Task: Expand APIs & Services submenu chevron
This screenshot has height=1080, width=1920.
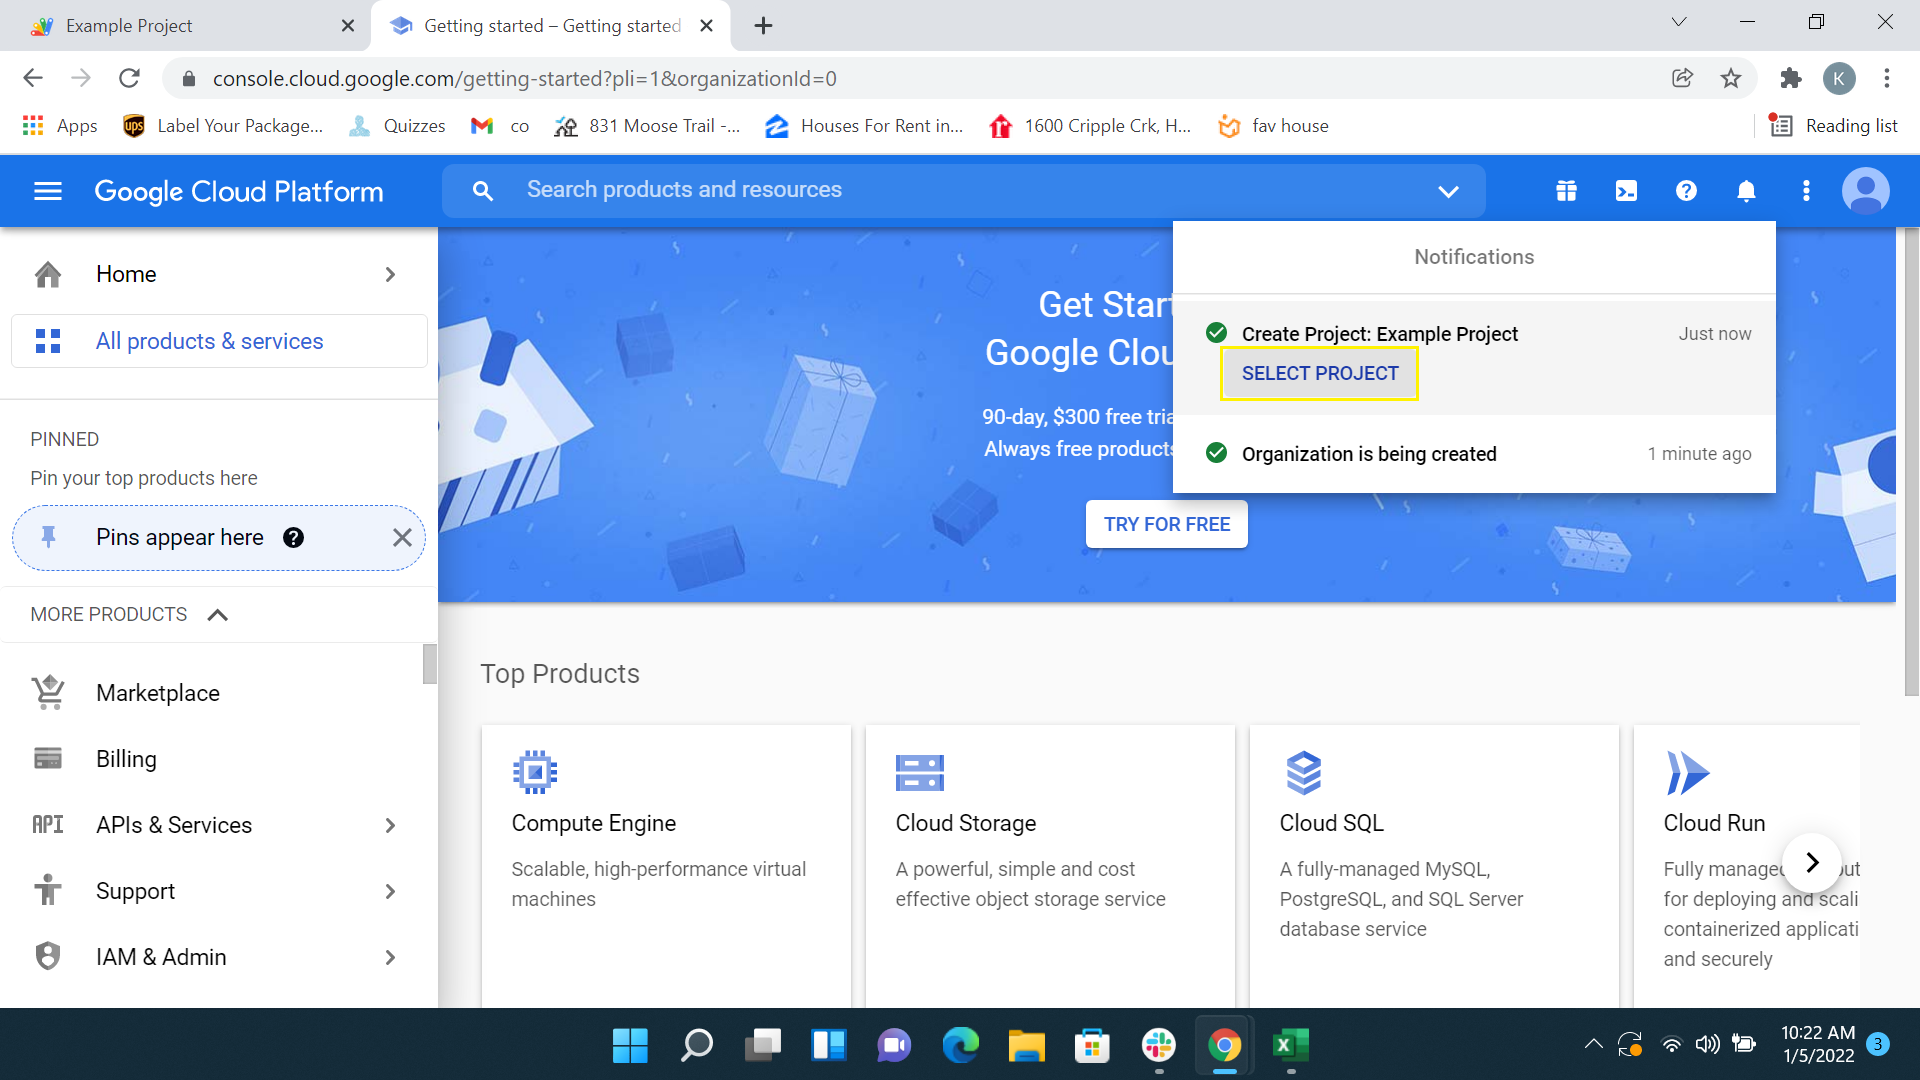Action: pos(390,825)
